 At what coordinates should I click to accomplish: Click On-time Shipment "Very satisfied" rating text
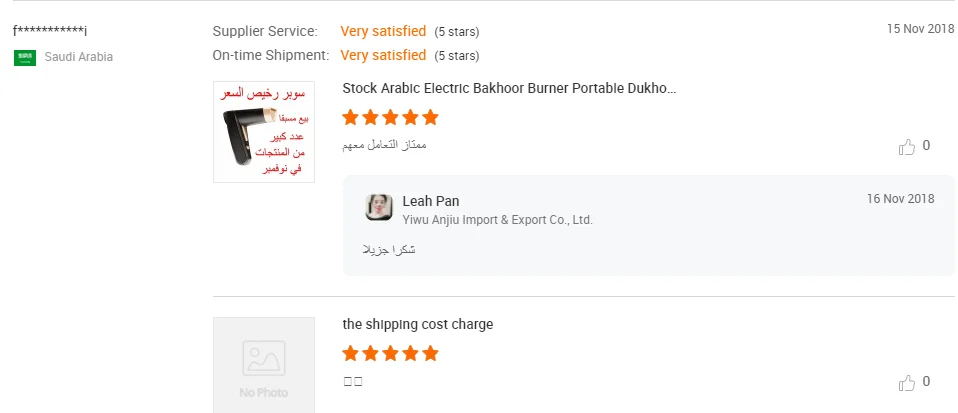tap(383, 55)
